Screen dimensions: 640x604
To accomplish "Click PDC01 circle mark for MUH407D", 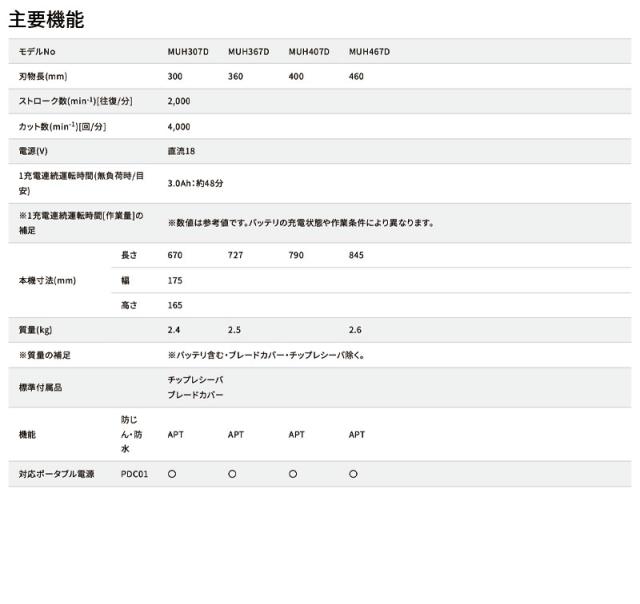I will (293, 474).
